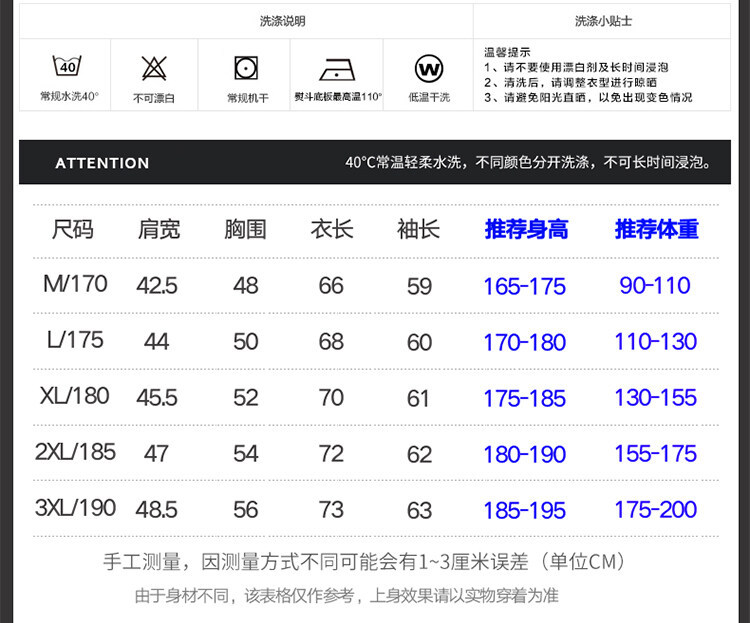Click shoulder width 44 in L row
Image resolution: width=750 pixels, height=623 pixels.
coord(156,342)
